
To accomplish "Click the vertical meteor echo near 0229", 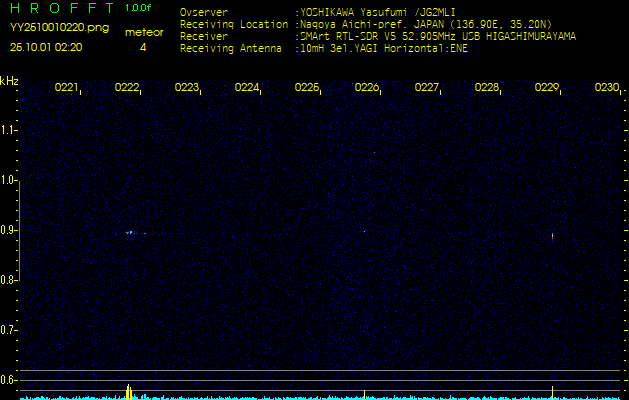I will 552,237.
